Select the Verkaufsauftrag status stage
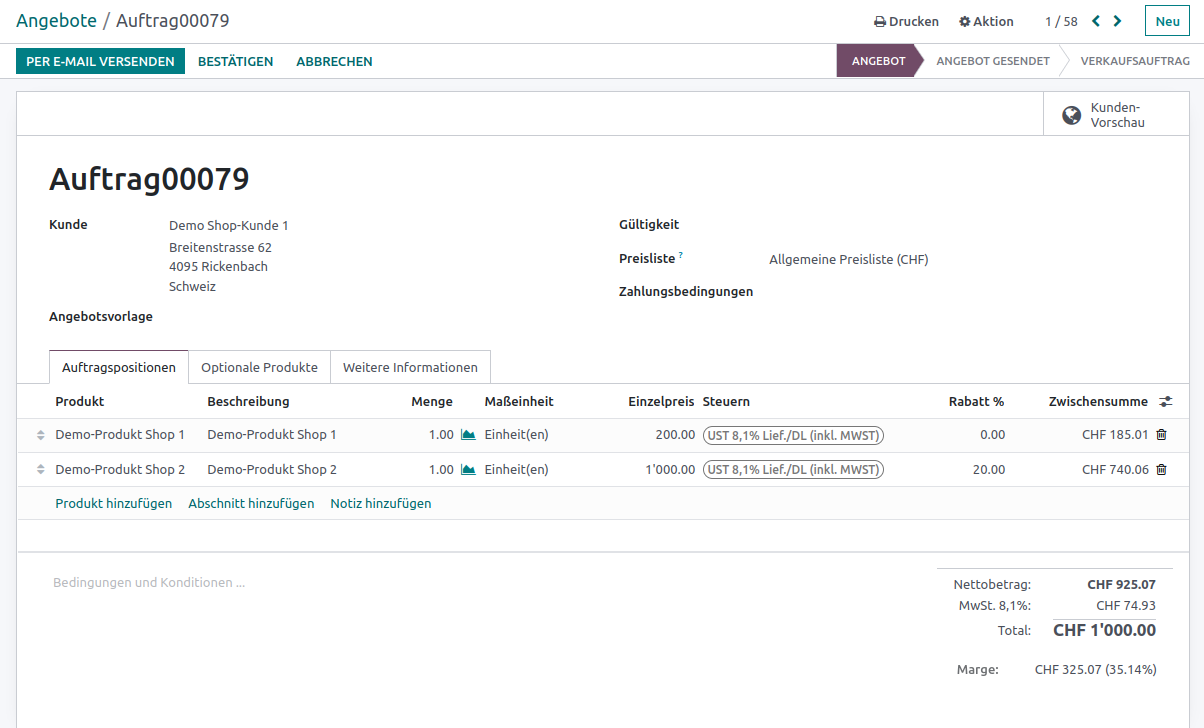Image resolution: width=1204 pixels, height=728 pixels. [x=1134, y=61]
